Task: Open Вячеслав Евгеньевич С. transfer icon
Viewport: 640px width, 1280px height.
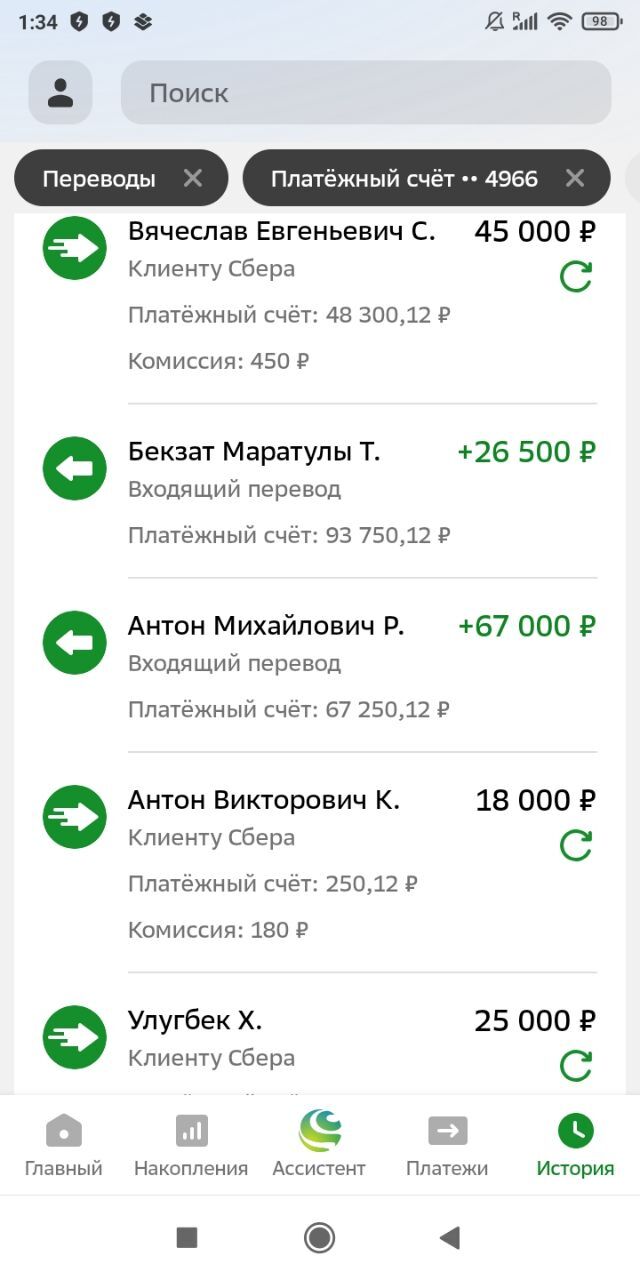Action: [x=75, y=248]
